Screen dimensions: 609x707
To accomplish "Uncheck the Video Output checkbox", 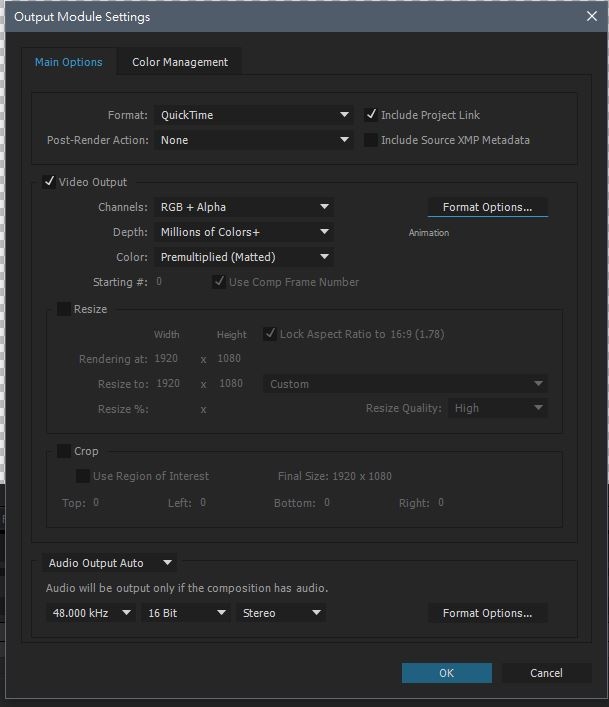I will coord(49,182).
